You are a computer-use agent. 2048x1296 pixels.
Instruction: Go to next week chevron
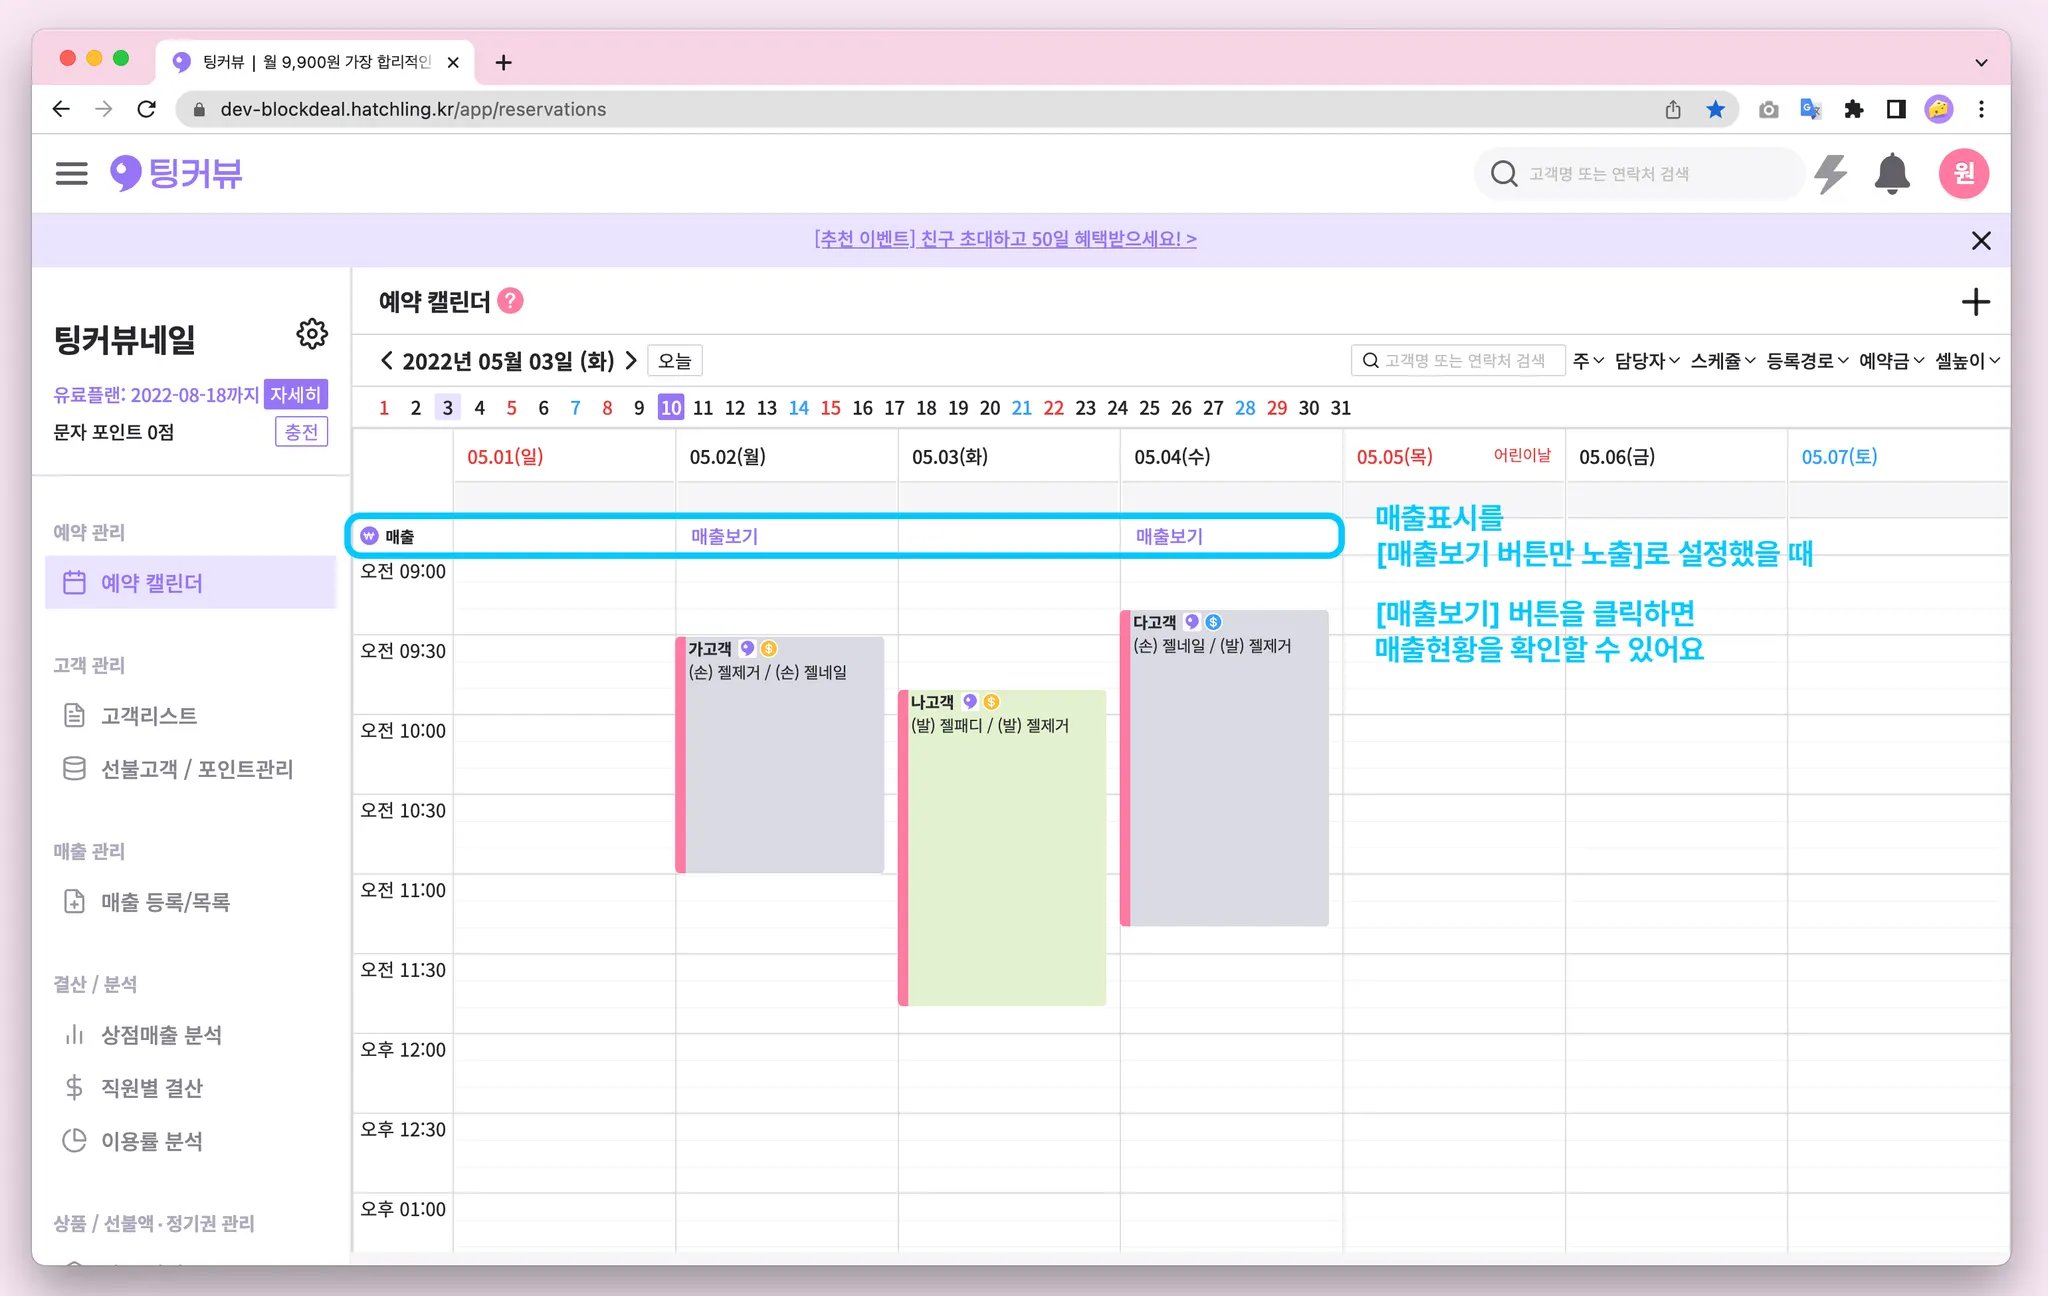(631, 361)
